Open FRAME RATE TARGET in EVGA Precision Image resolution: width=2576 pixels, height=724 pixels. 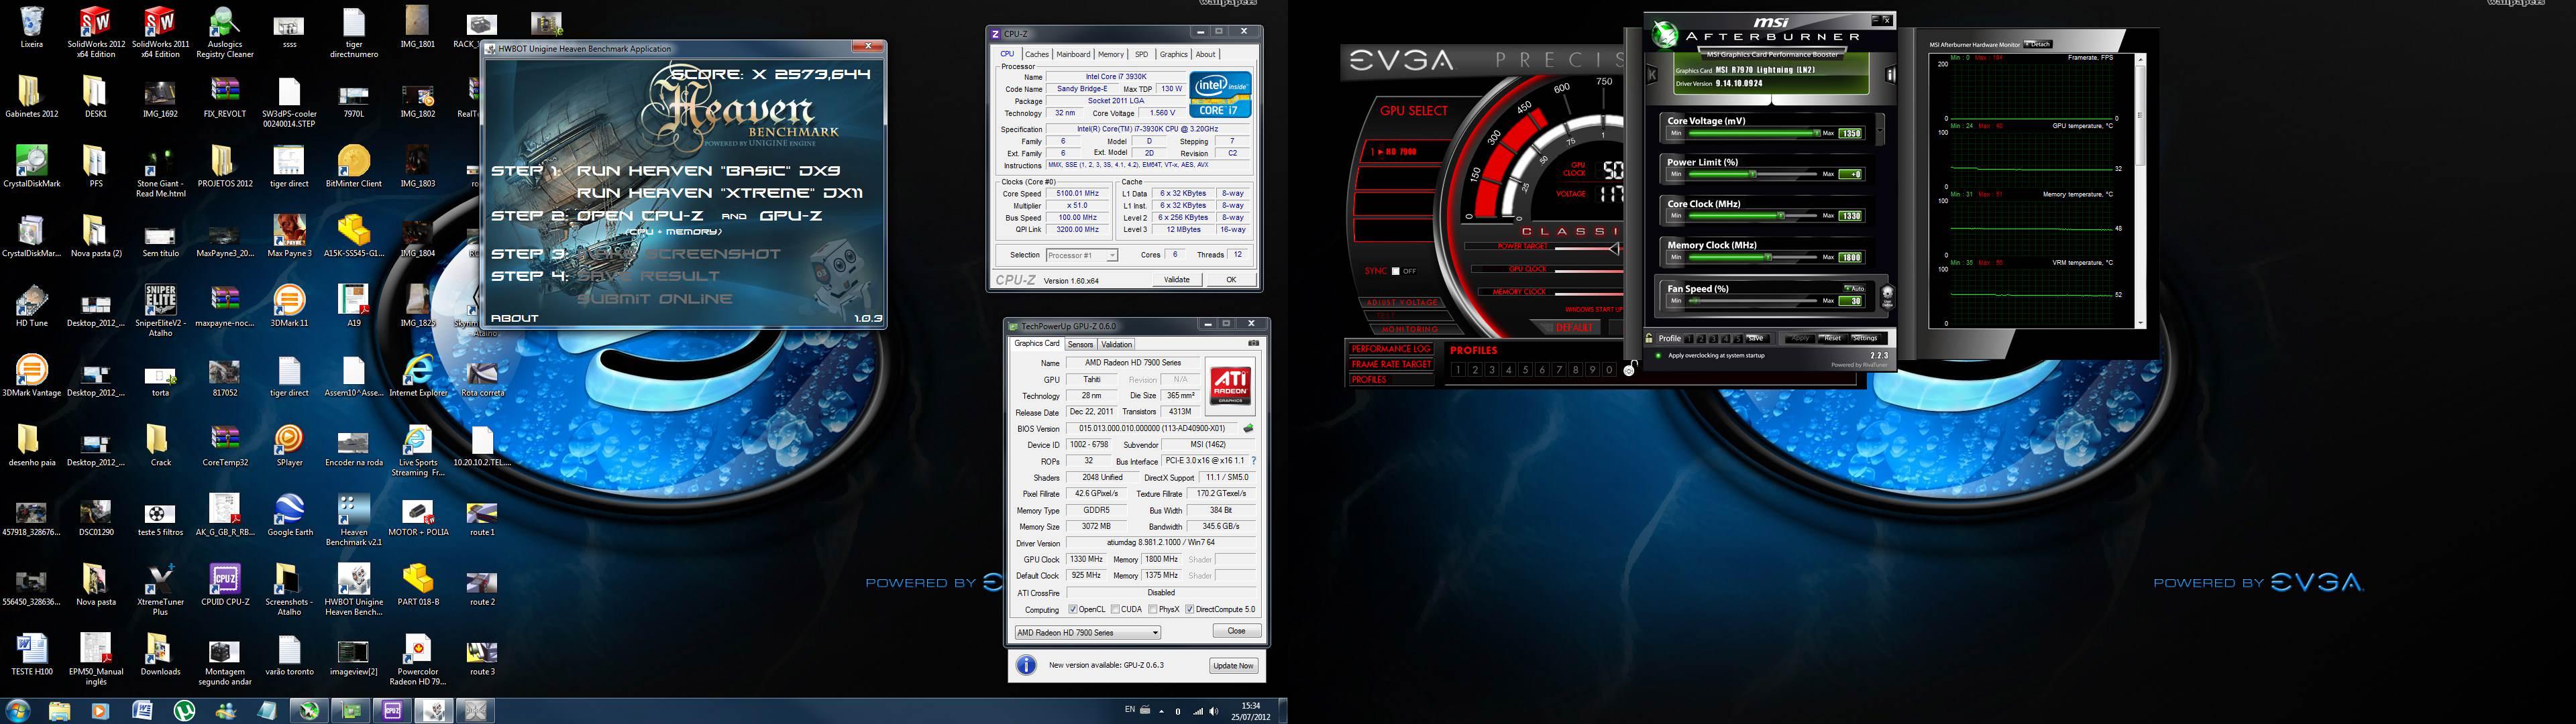tap(1391, 364)
